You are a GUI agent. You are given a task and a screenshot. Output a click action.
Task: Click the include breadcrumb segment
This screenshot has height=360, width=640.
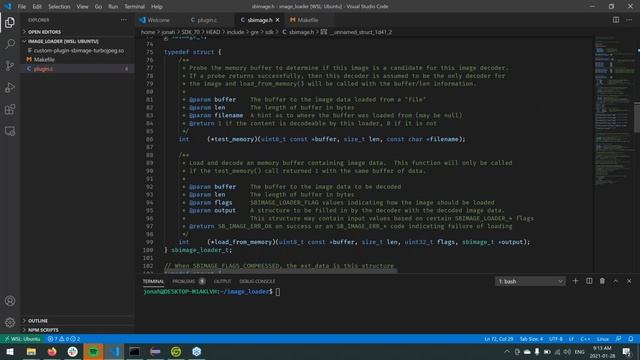[x=235, y=32]
